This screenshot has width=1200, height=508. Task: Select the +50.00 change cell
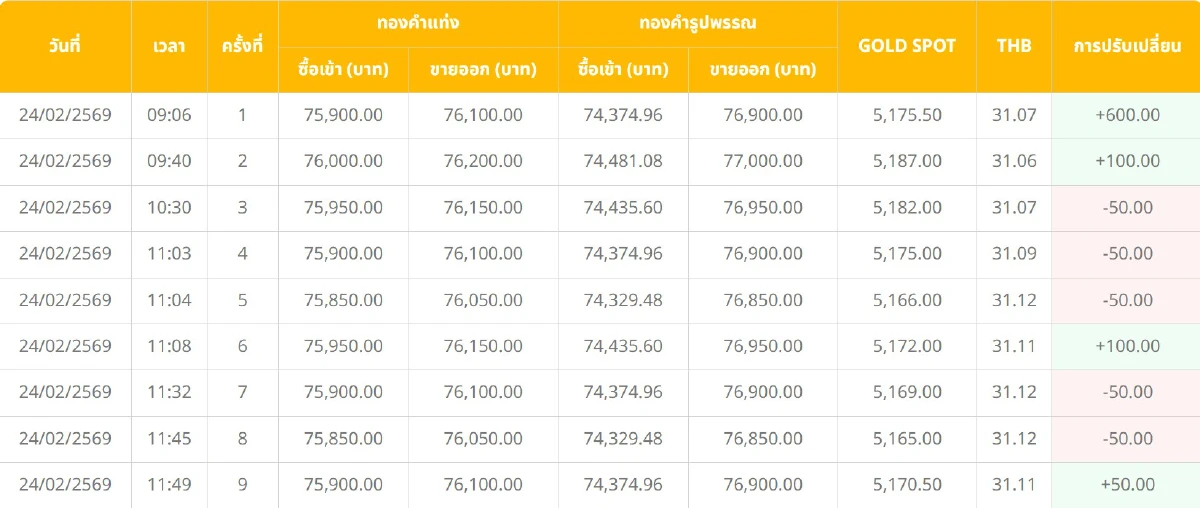point(1127,485)
